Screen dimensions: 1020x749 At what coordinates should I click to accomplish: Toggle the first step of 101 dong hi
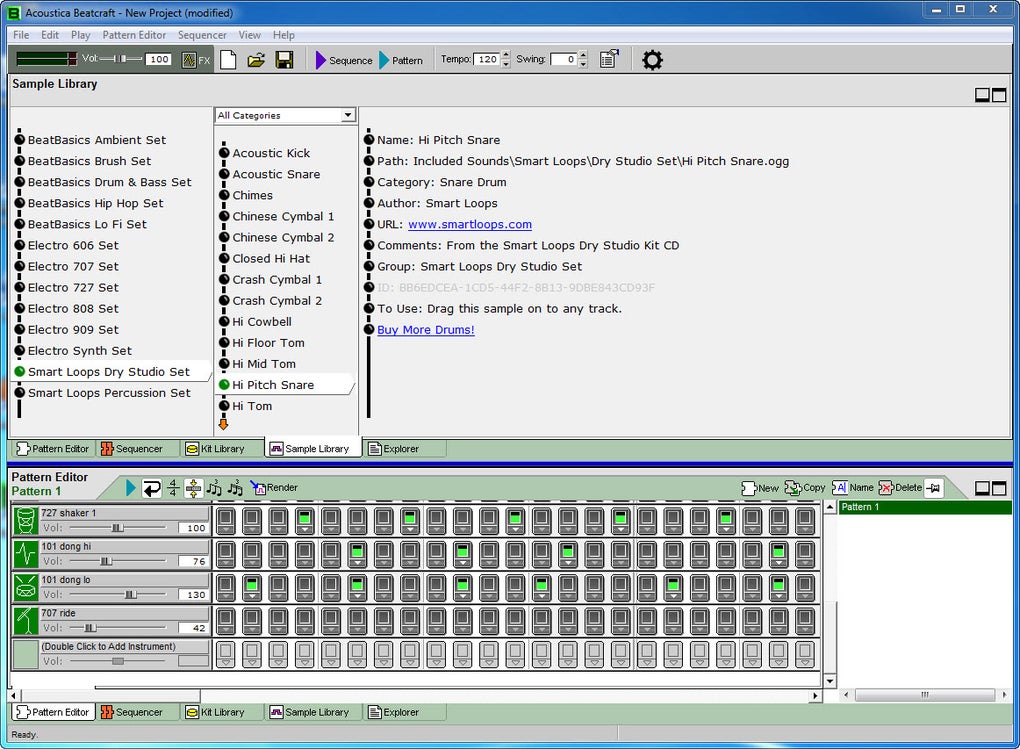[225, 553]
